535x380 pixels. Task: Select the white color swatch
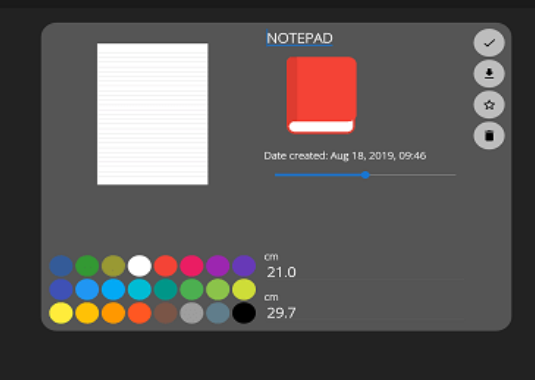[140, 266]
